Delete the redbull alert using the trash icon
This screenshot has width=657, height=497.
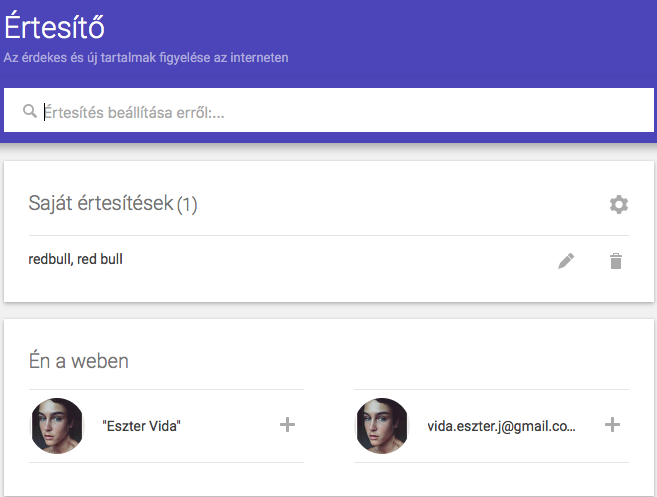pyautogui.click(x=616, y=262)
